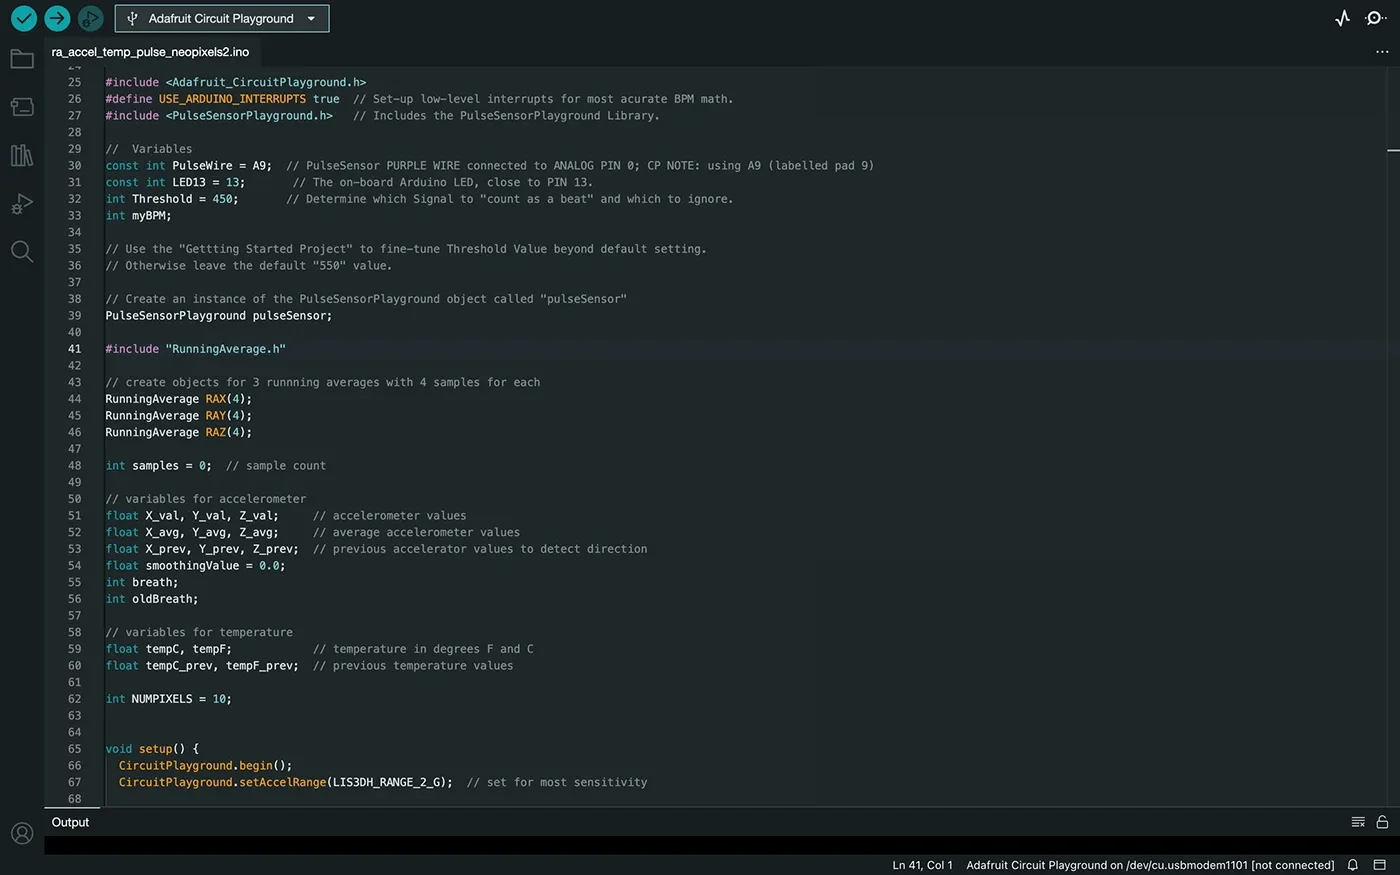Click 'CircuitPlayground.begin();' line

tap(205, 766)
